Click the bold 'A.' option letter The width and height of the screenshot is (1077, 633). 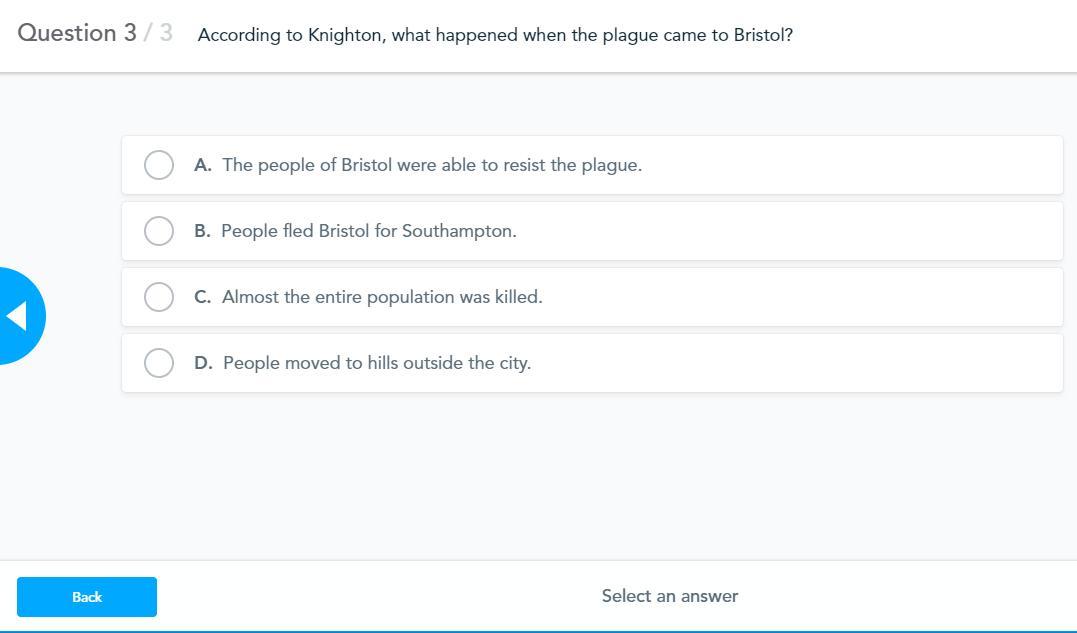point(203,165)
